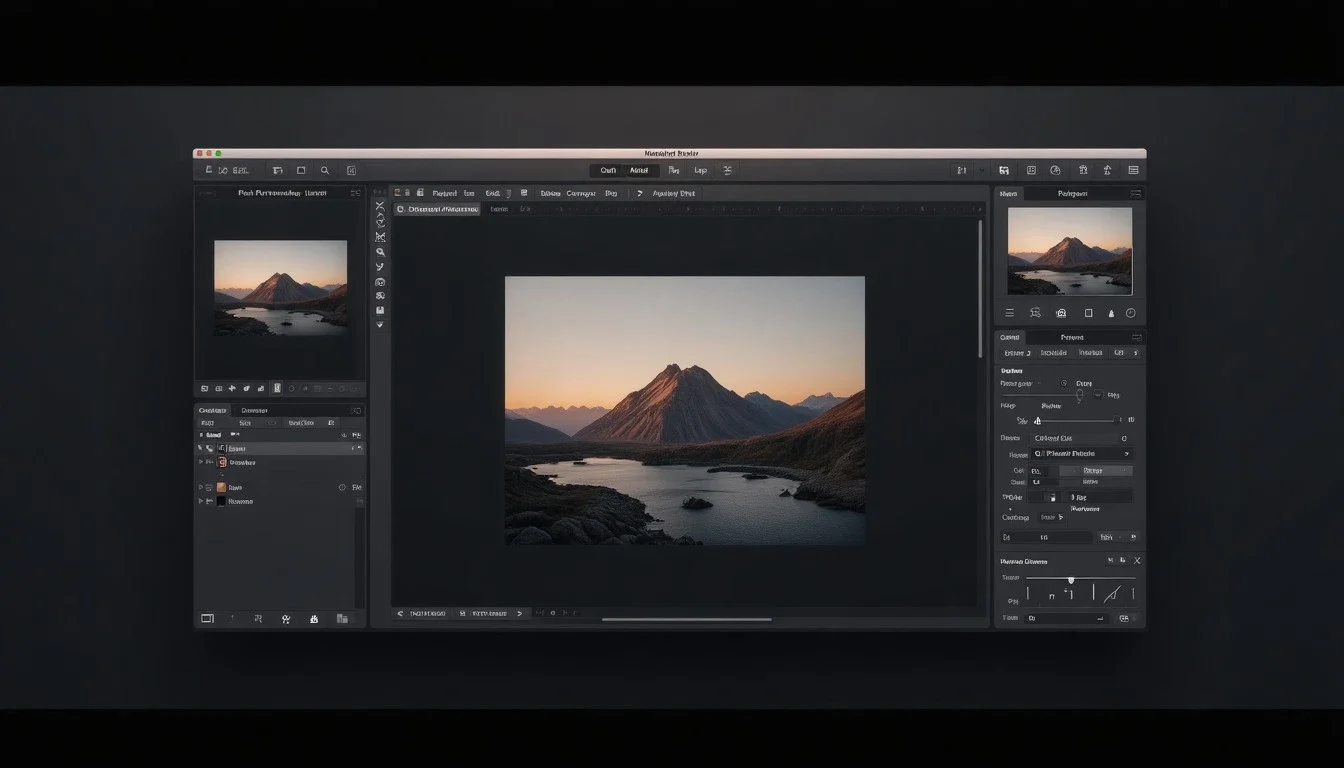Toggle the circle visibility marker on the orange-thumbnail layer

click(x=342, y=487)
